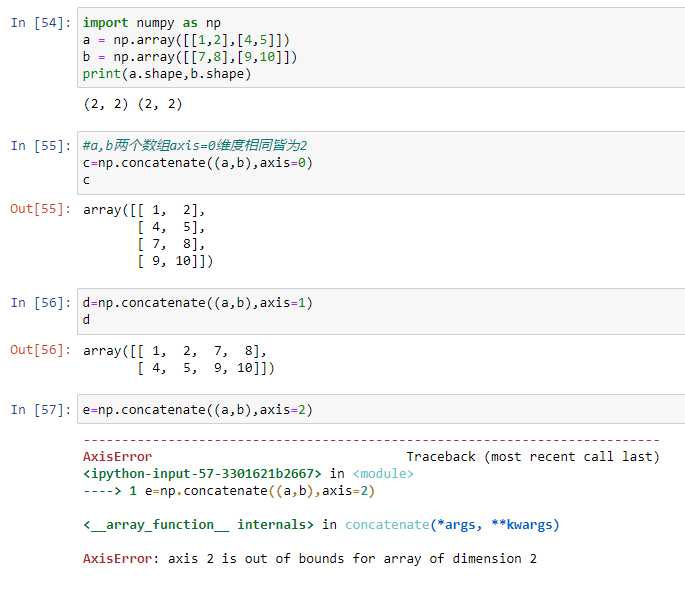Click the print(a.shape,b.shape) line

coord(167,74)
